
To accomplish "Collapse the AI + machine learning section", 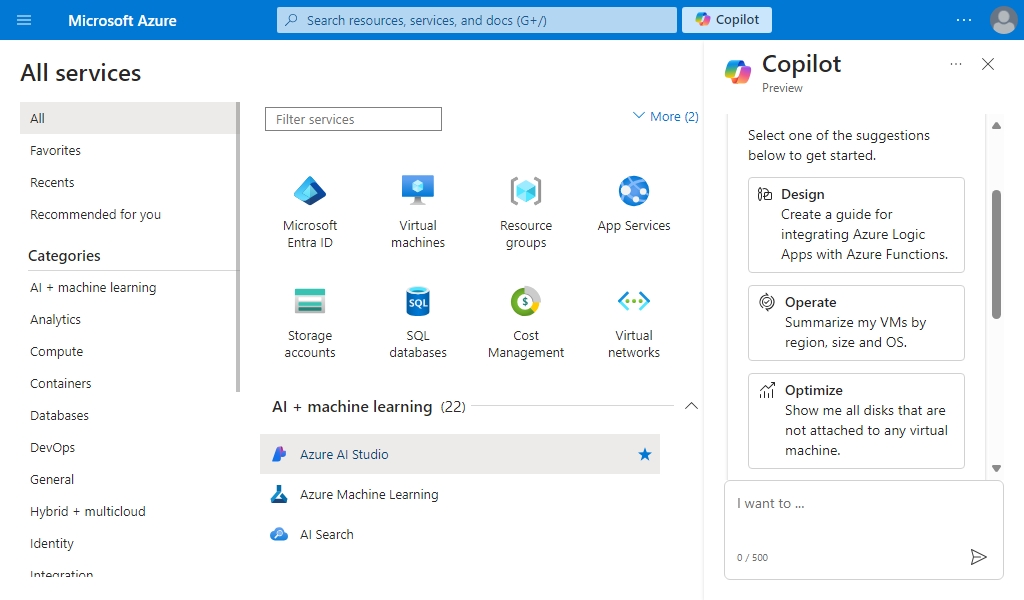I will coord(691,406).
